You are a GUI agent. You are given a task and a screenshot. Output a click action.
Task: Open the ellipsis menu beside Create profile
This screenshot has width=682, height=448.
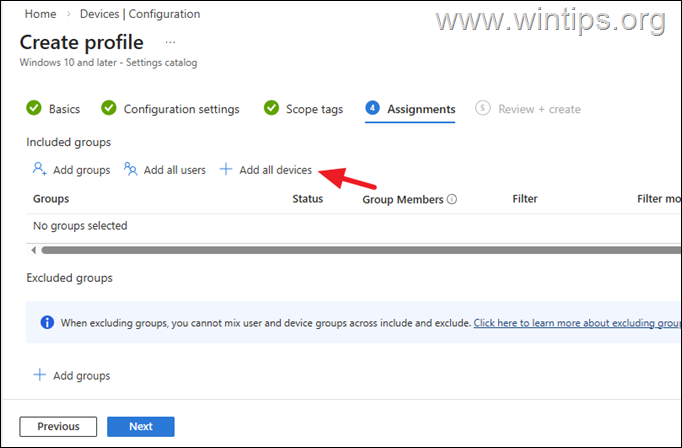[170, 42]
